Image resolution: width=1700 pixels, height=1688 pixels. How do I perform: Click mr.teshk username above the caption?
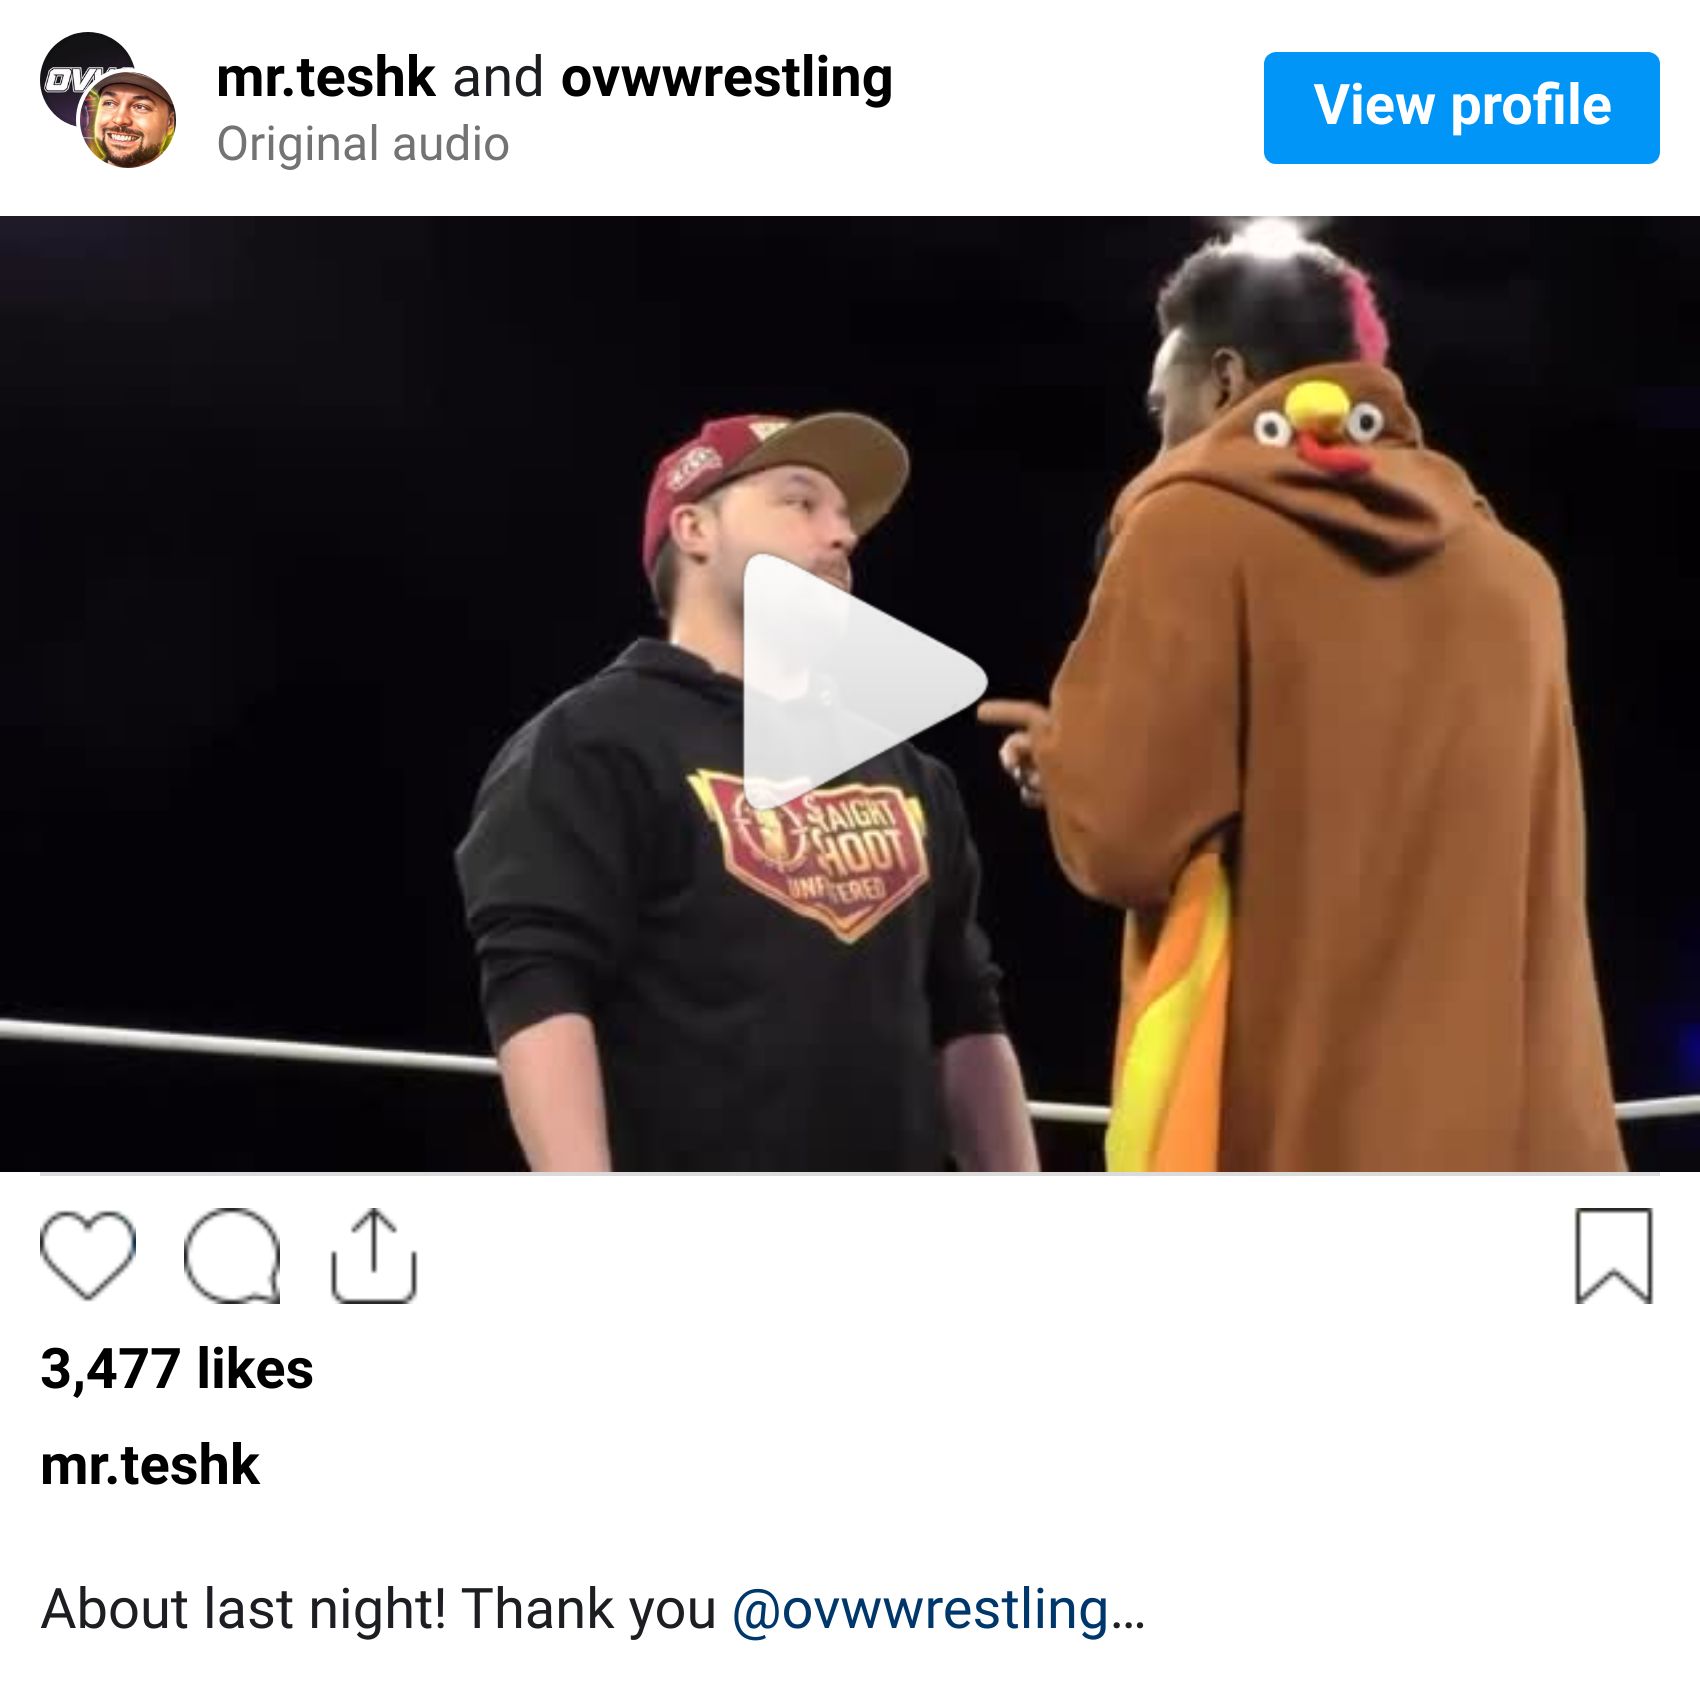point(150,1465)
